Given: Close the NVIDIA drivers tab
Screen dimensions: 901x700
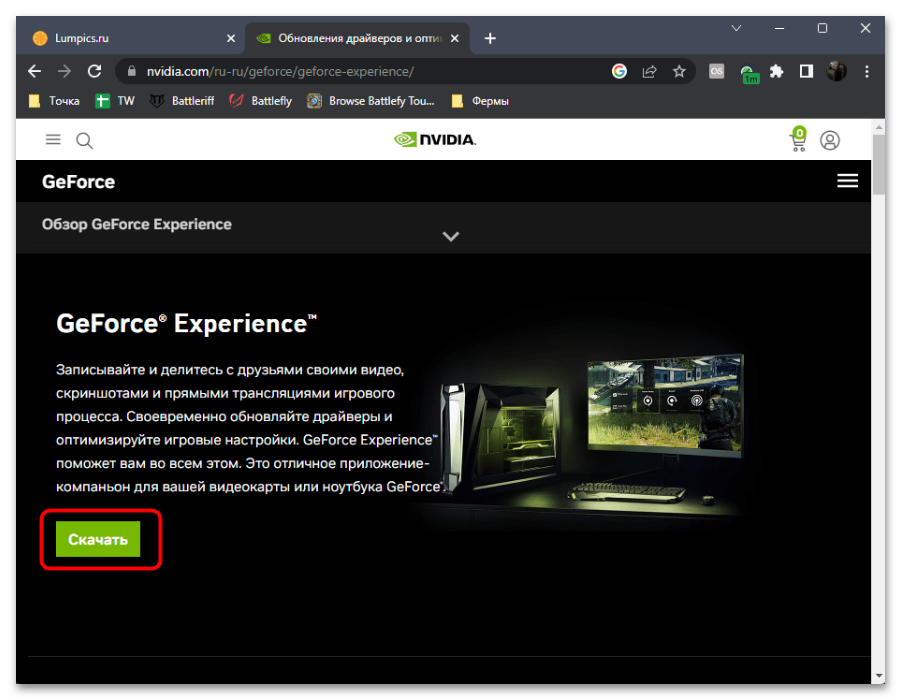Looking at the screenshot, I should click(455, 39).
